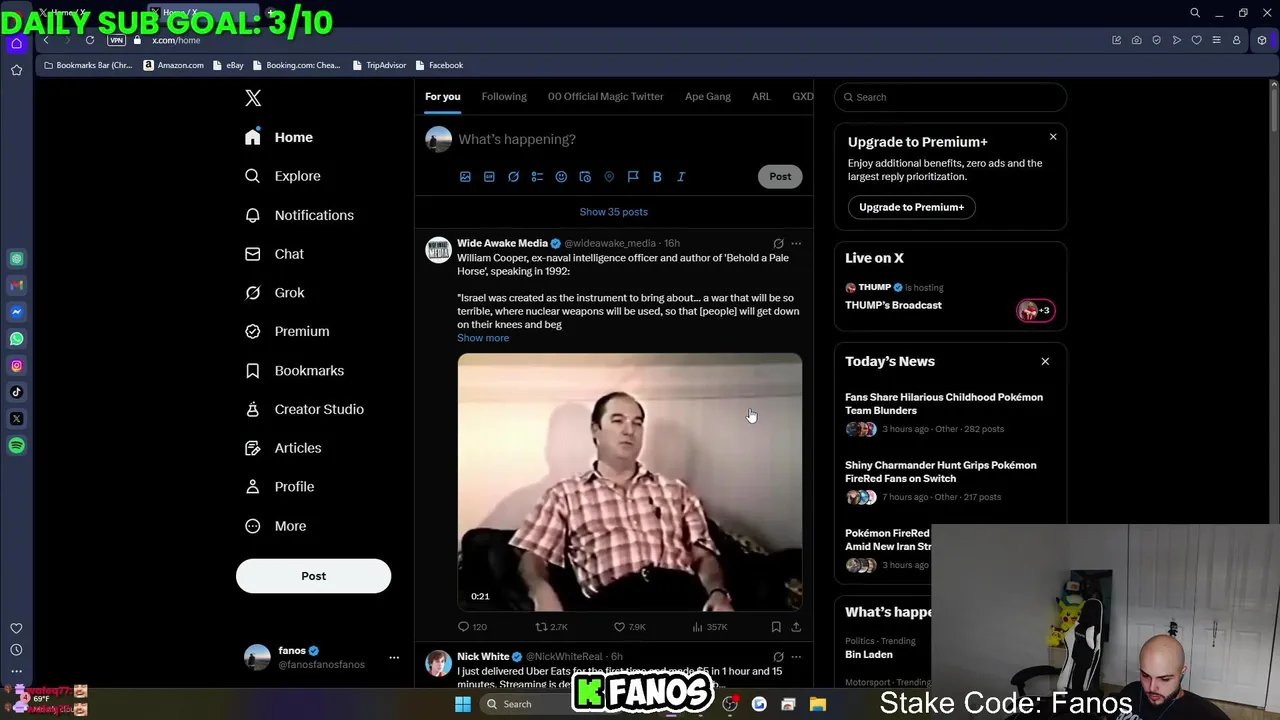Open the Bookmarks Bar folder
This screenshot has width=1280, height=720.
click(x=88, y=65)
